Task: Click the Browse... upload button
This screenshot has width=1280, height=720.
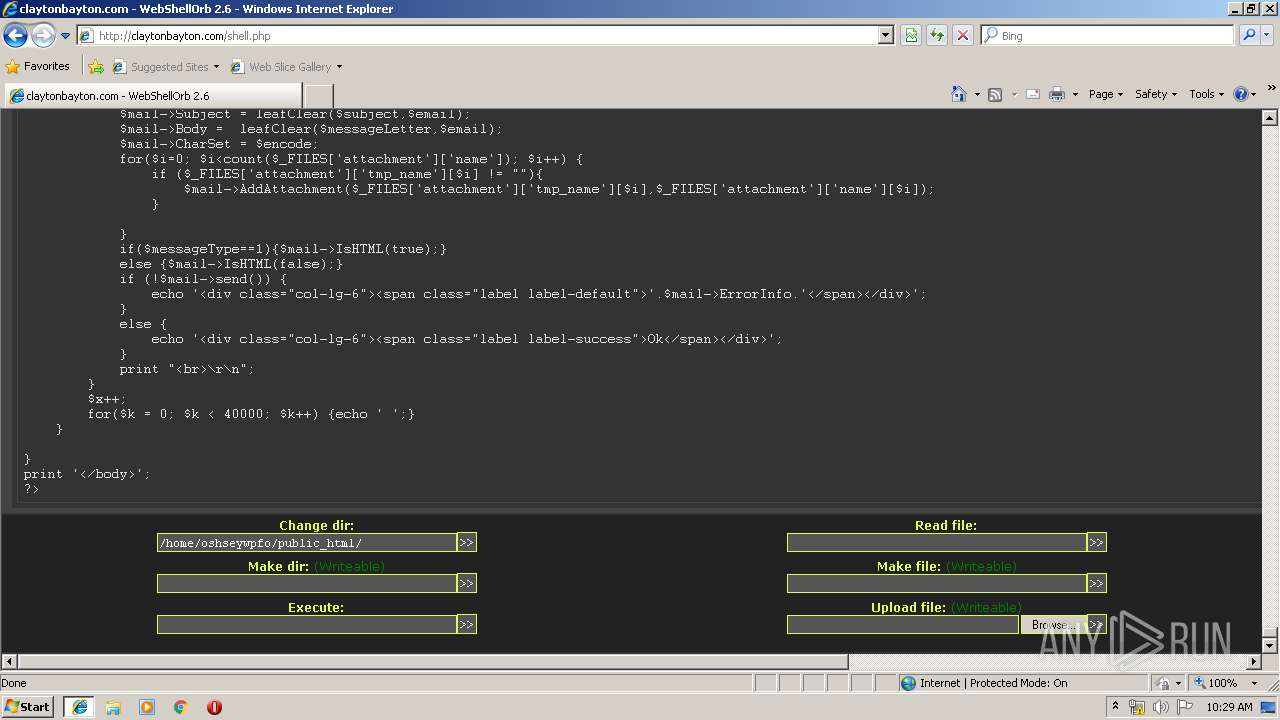Action: click(1053, 625)
